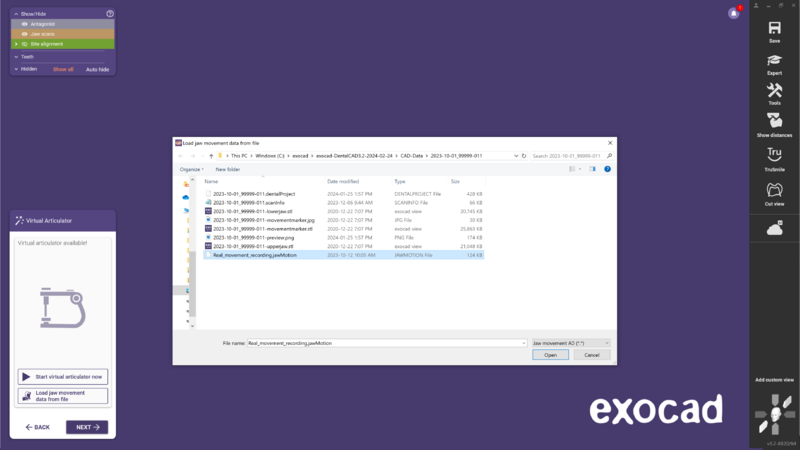The image size is (800, 450).
Task: Click CAD-Data in the breadcrumb path
Action: pos(412,156)
